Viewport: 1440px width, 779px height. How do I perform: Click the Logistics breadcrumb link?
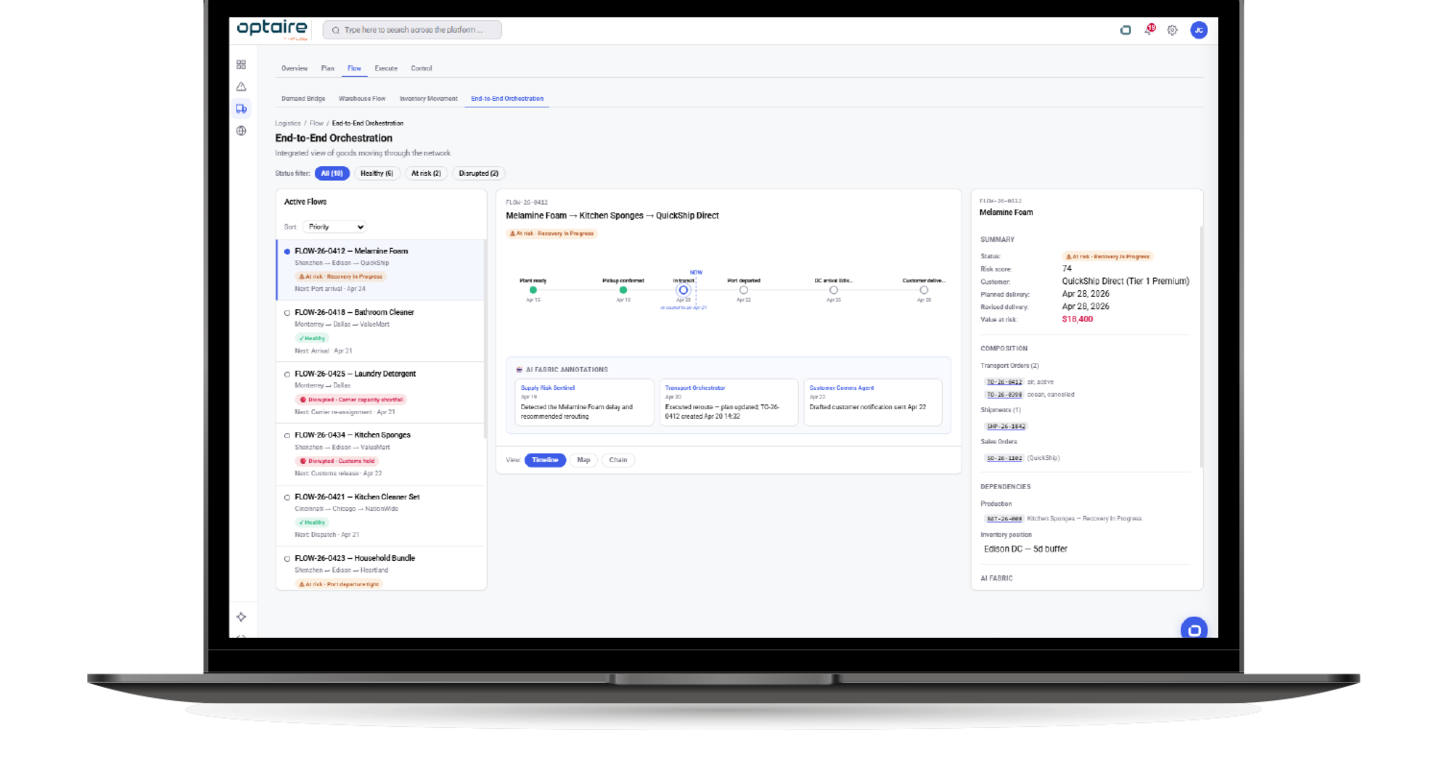(x=288, y=123)
